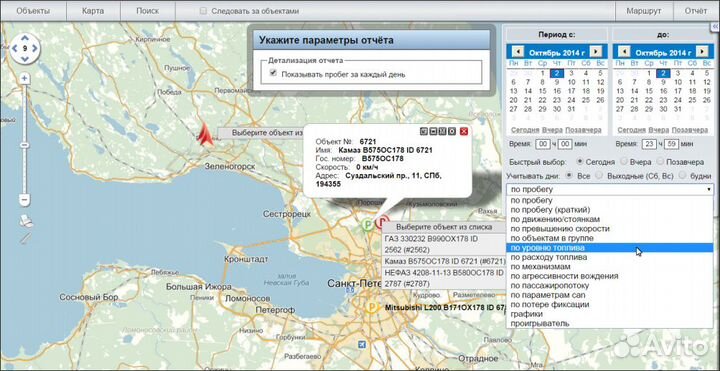Choose графики from the report list

[x=610, y=314]
